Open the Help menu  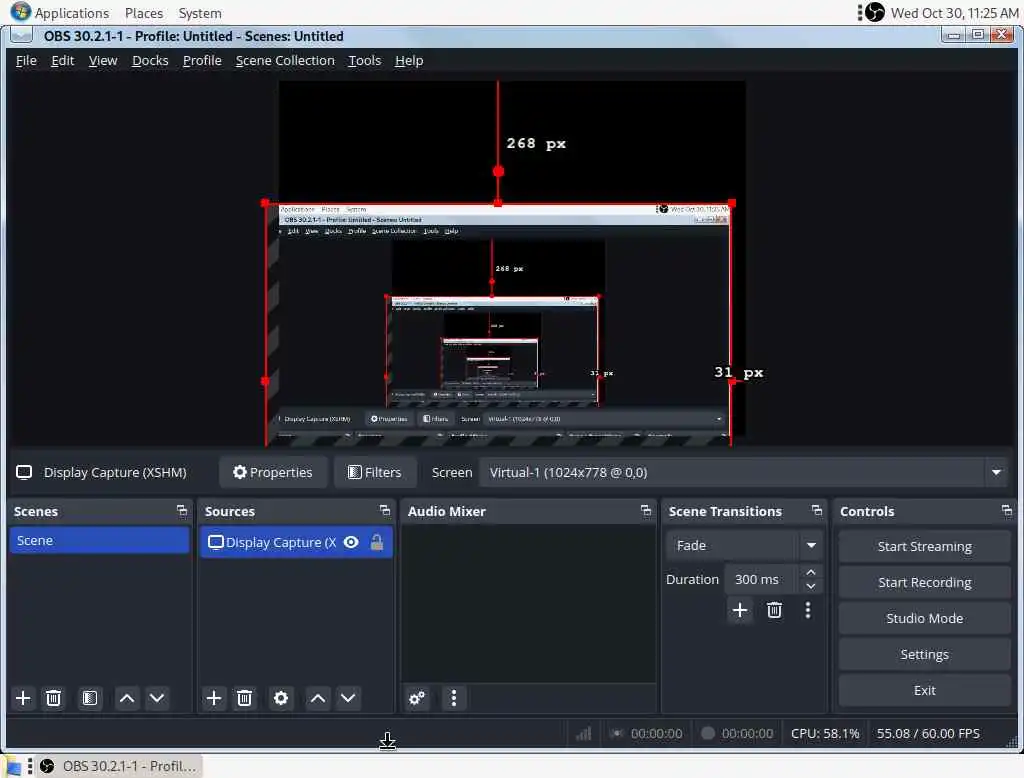(x=409, y=61)
